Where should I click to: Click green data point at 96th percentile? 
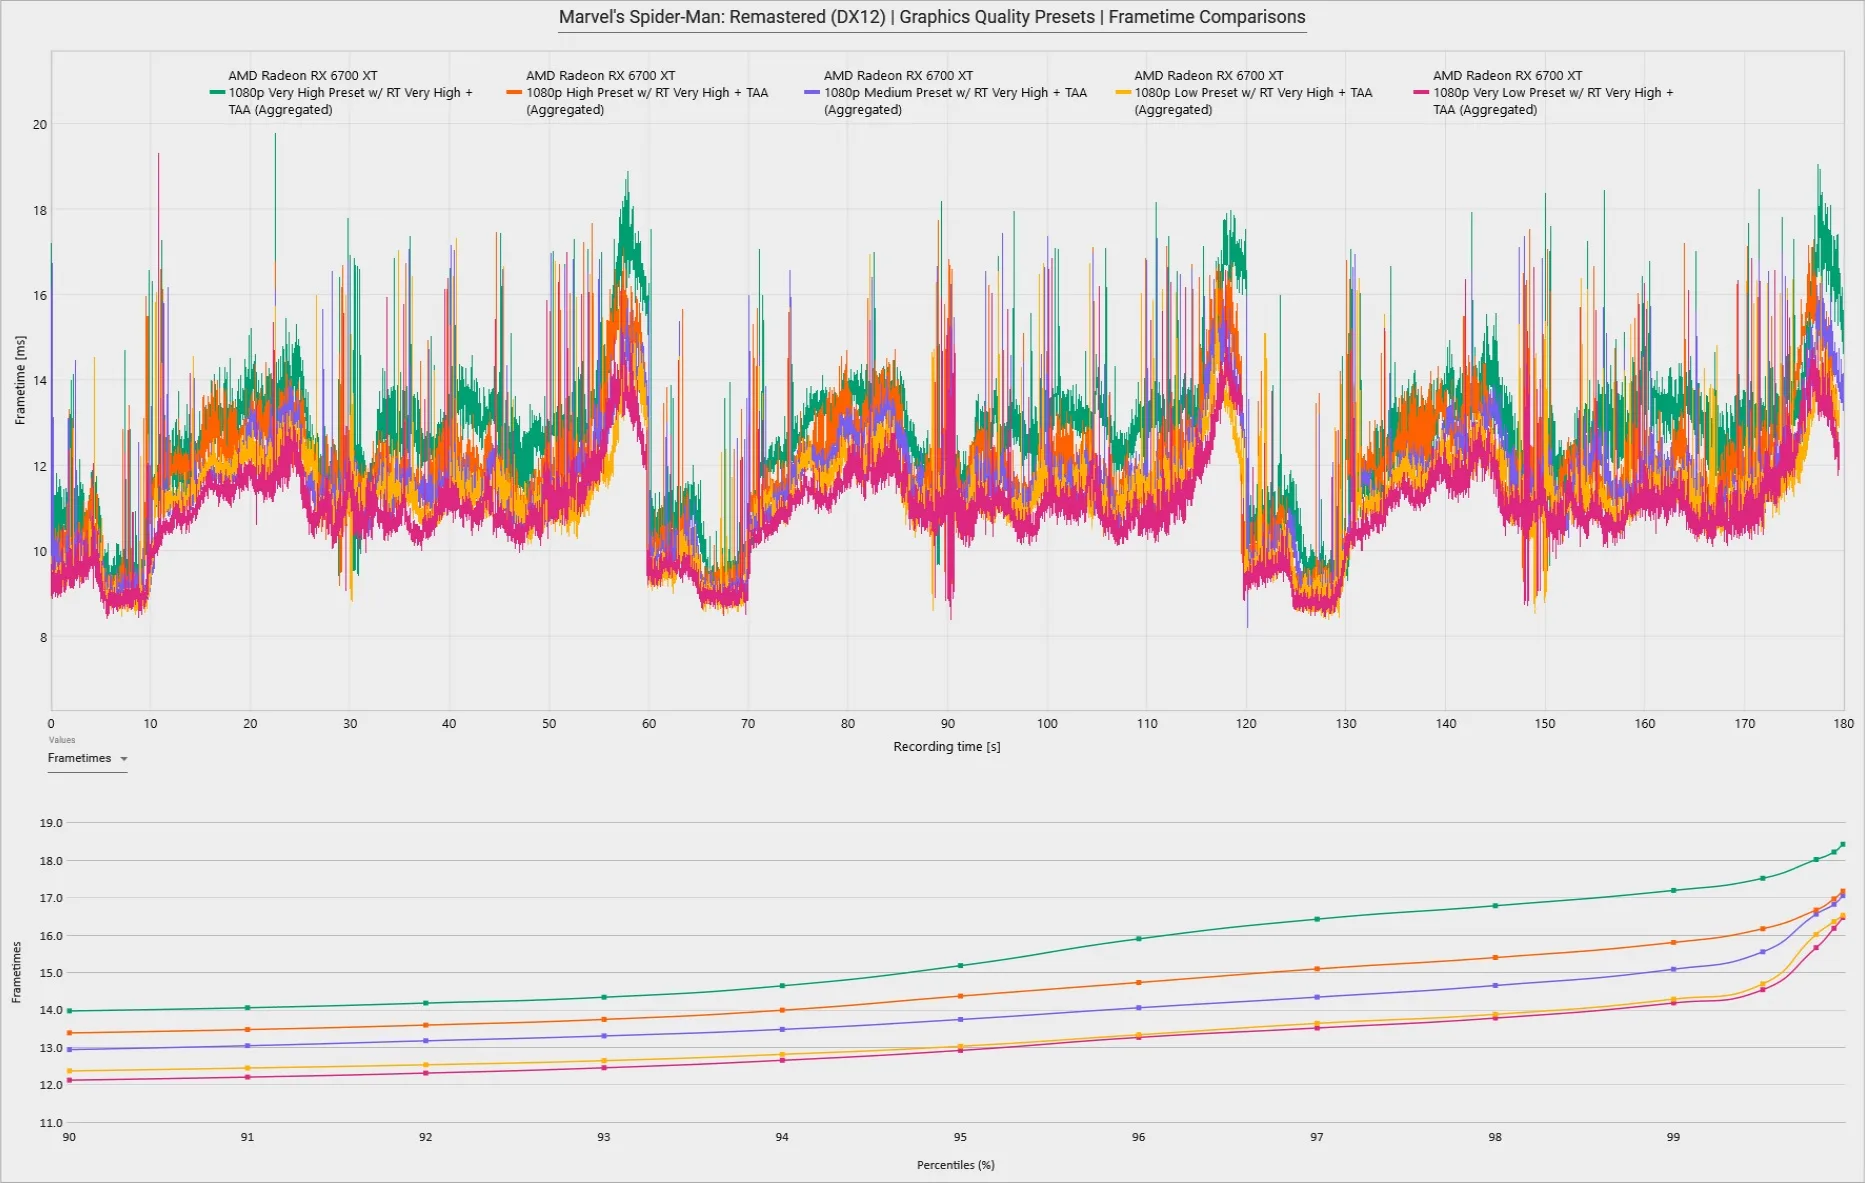1138,939
